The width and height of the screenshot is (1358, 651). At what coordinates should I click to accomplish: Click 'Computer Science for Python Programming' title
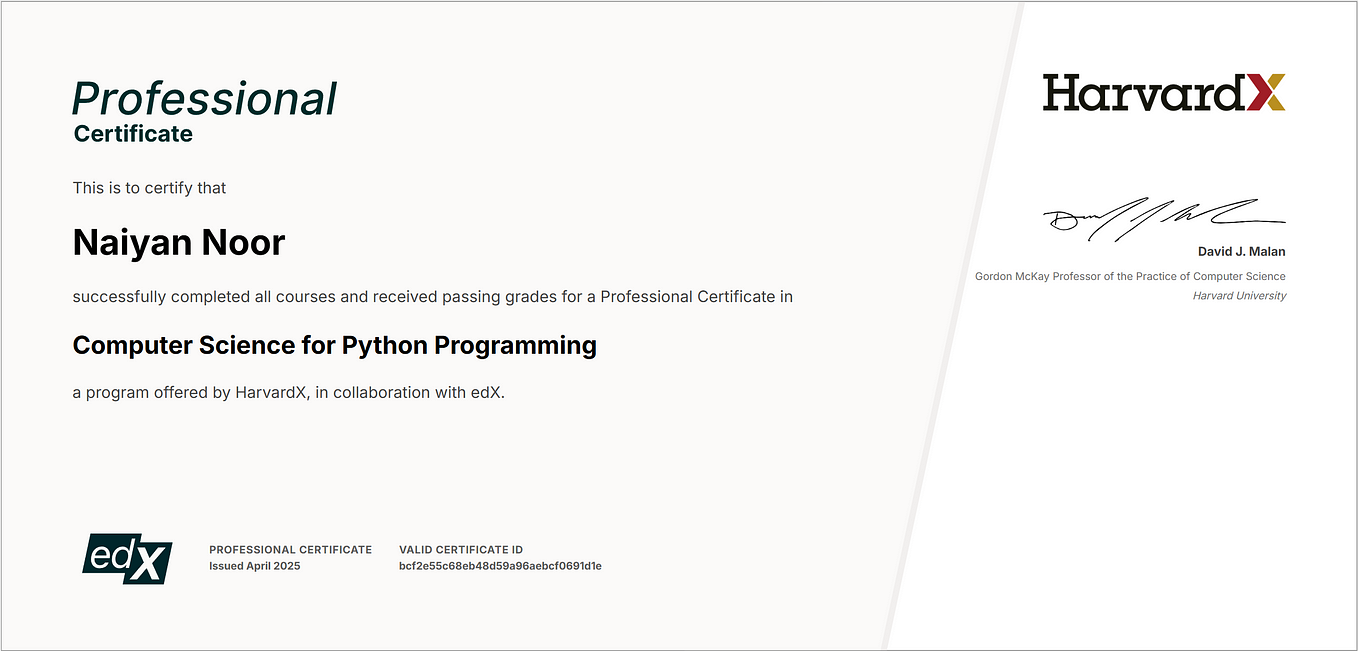[335, 346]
